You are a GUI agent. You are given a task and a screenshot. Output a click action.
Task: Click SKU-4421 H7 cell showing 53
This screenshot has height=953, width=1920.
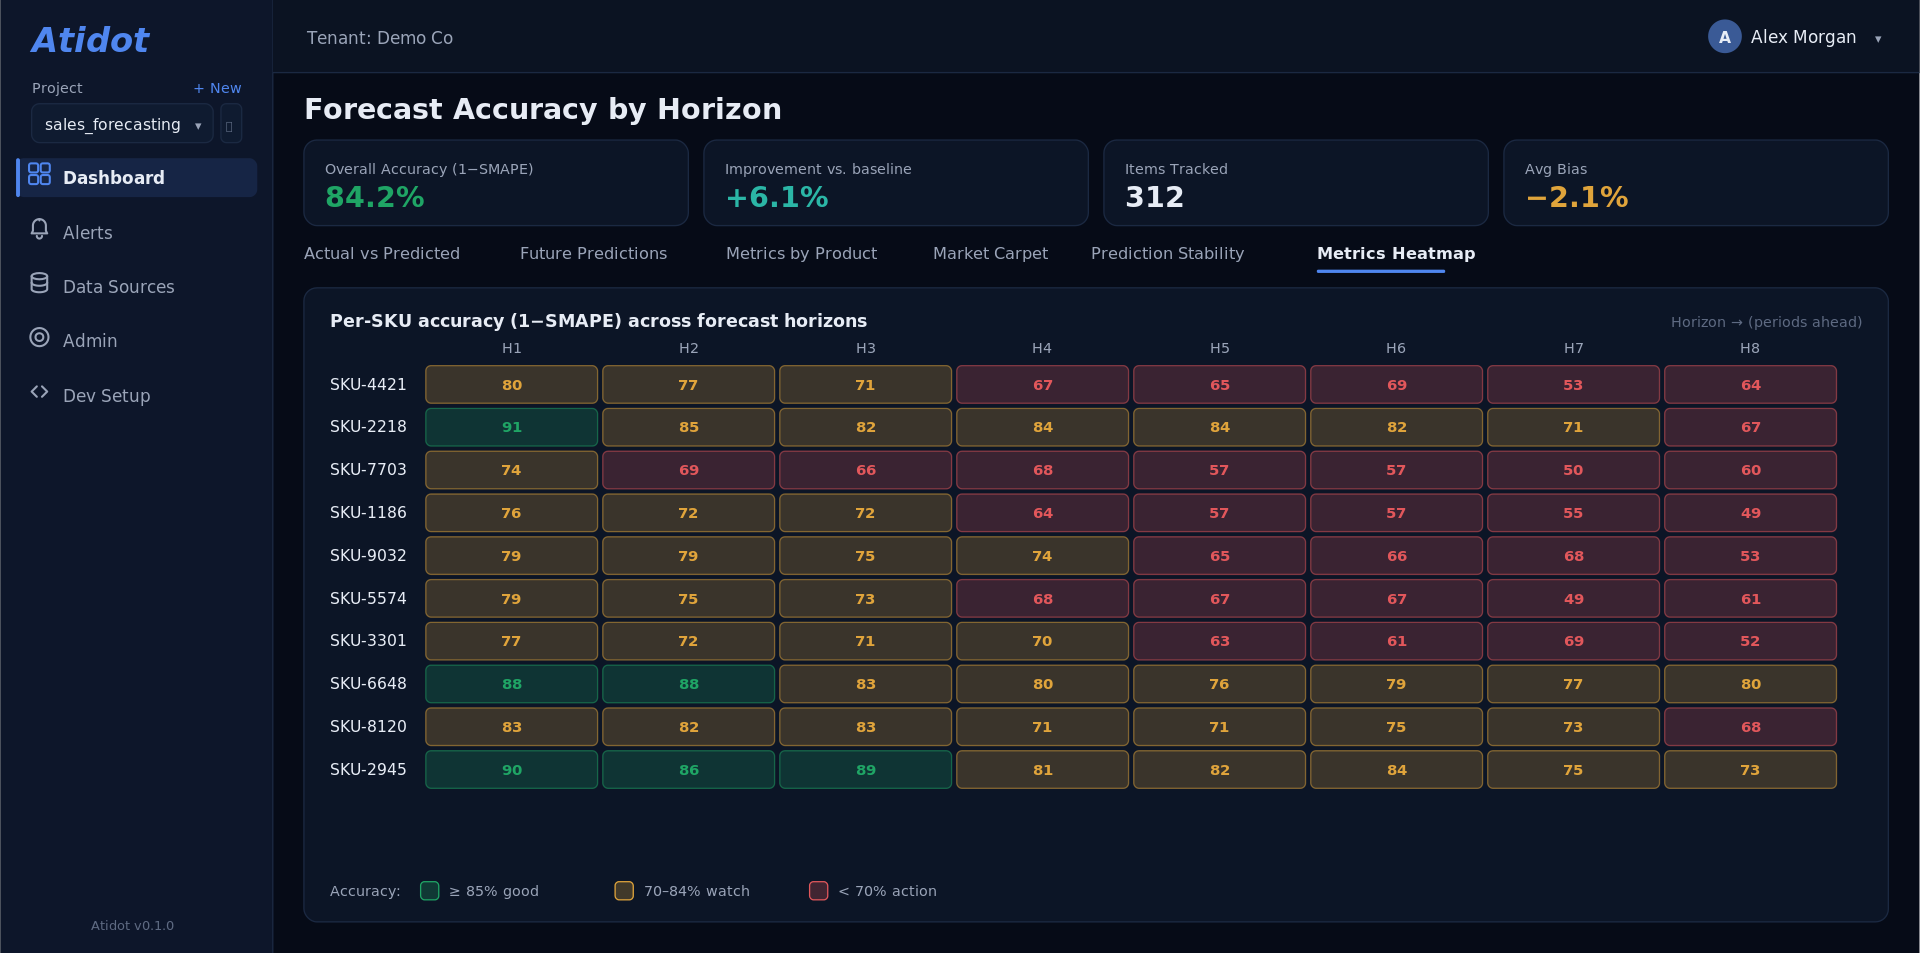pos(1573,385)
